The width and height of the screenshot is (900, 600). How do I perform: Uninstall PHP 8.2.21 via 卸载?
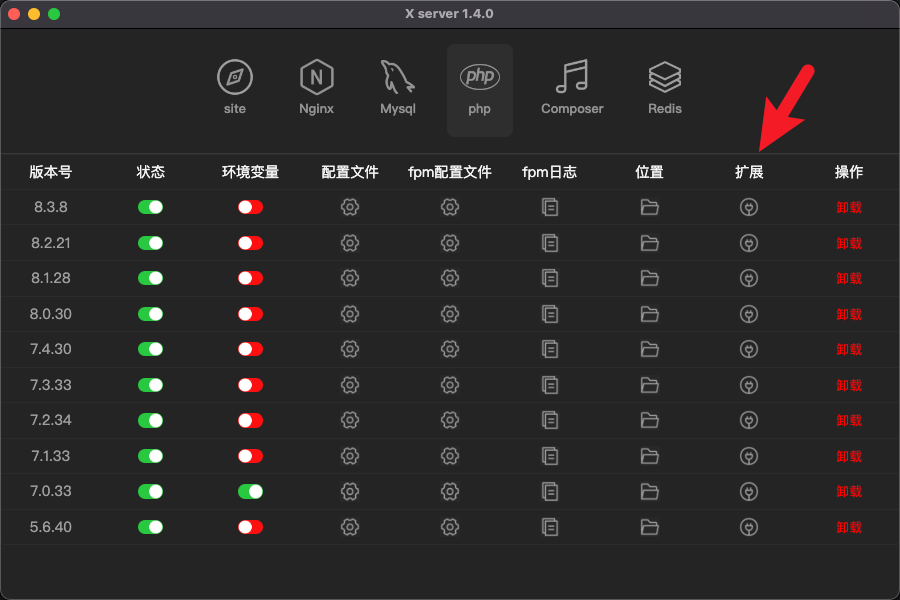pos(849,243)
